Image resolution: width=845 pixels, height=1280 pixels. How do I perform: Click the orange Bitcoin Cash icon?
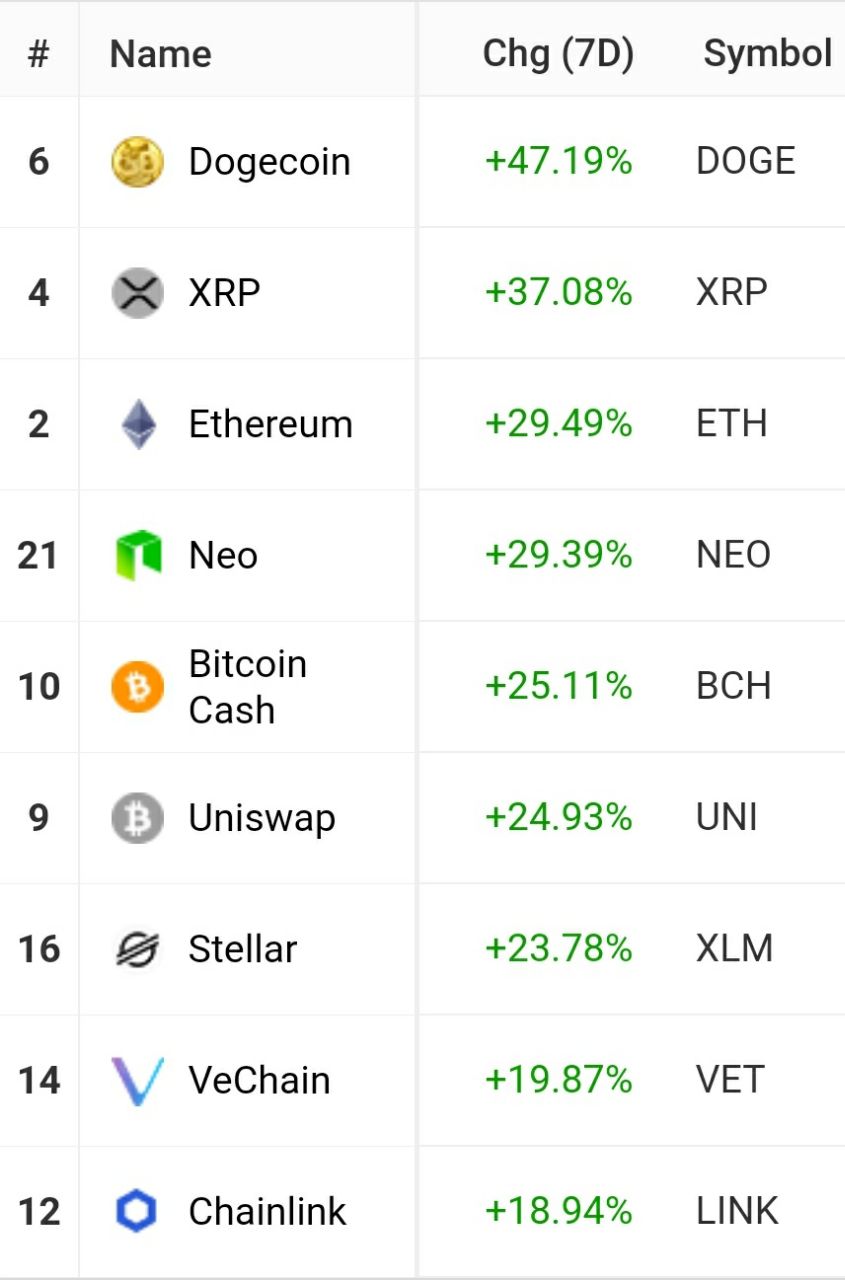137,687
